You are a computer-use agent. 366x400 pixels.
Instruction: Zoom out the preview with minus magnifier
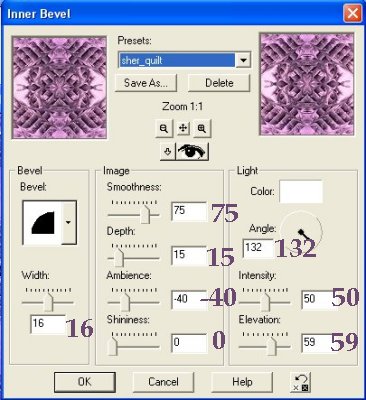(164, 128)
